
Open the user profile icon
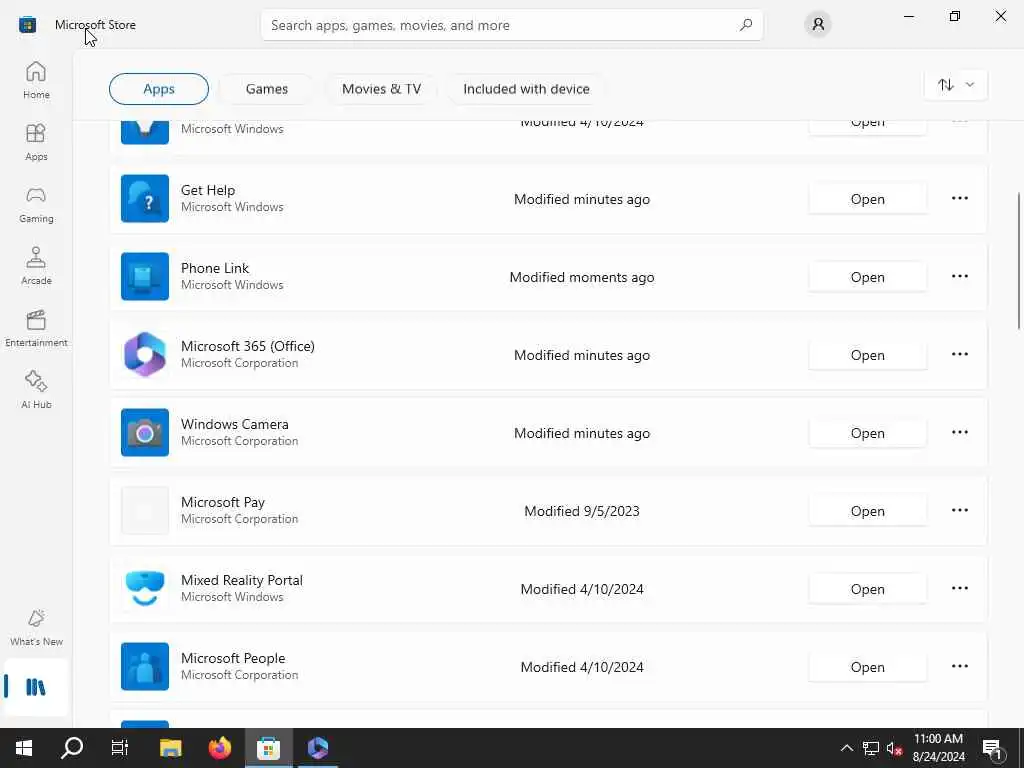(818, 25)
